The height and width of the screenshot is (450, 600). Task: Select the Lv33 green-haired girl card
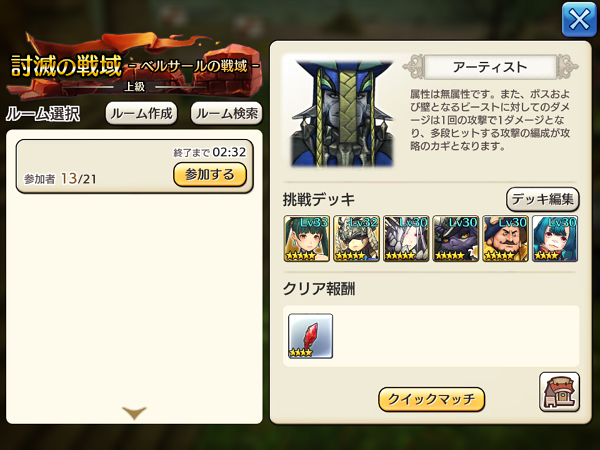307,238
